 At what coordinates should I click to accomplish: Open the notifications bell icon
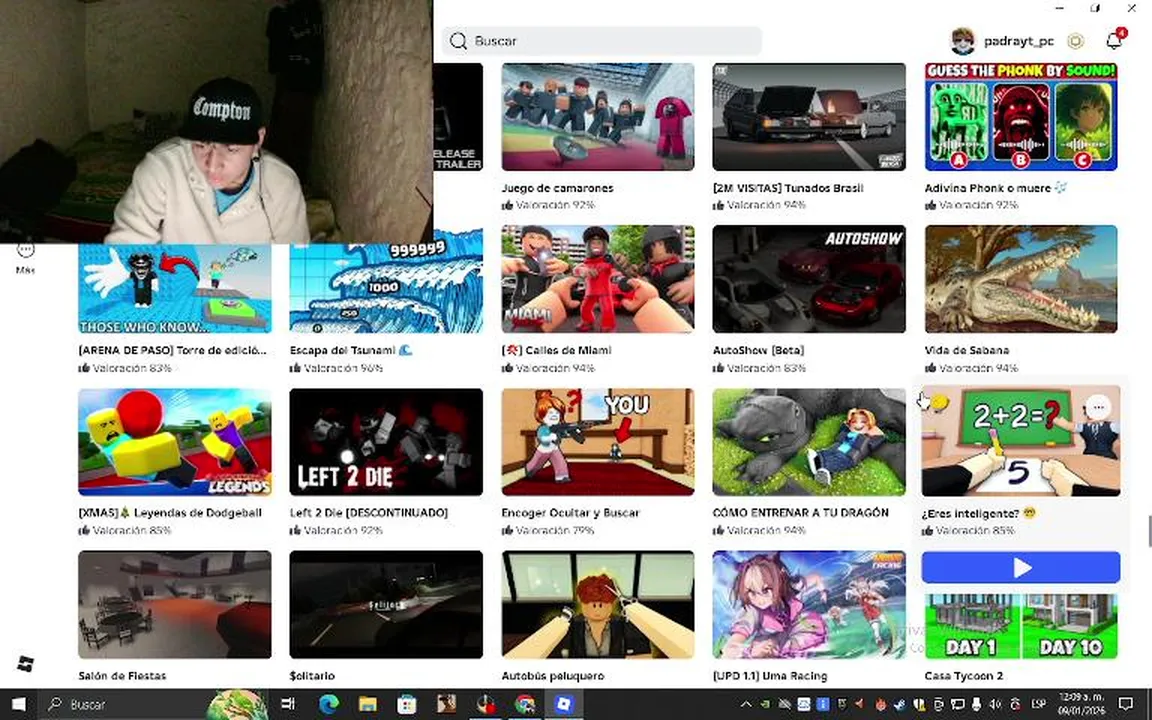pos(1114,40)
